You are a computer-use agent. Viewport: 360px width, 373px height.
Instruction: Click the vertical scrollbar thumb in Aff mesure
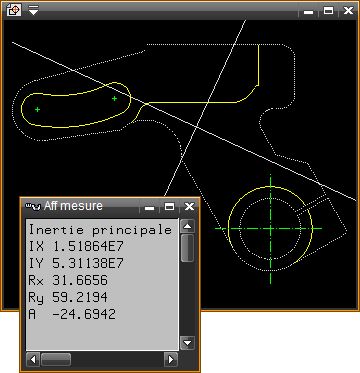[x=187, y=248]
